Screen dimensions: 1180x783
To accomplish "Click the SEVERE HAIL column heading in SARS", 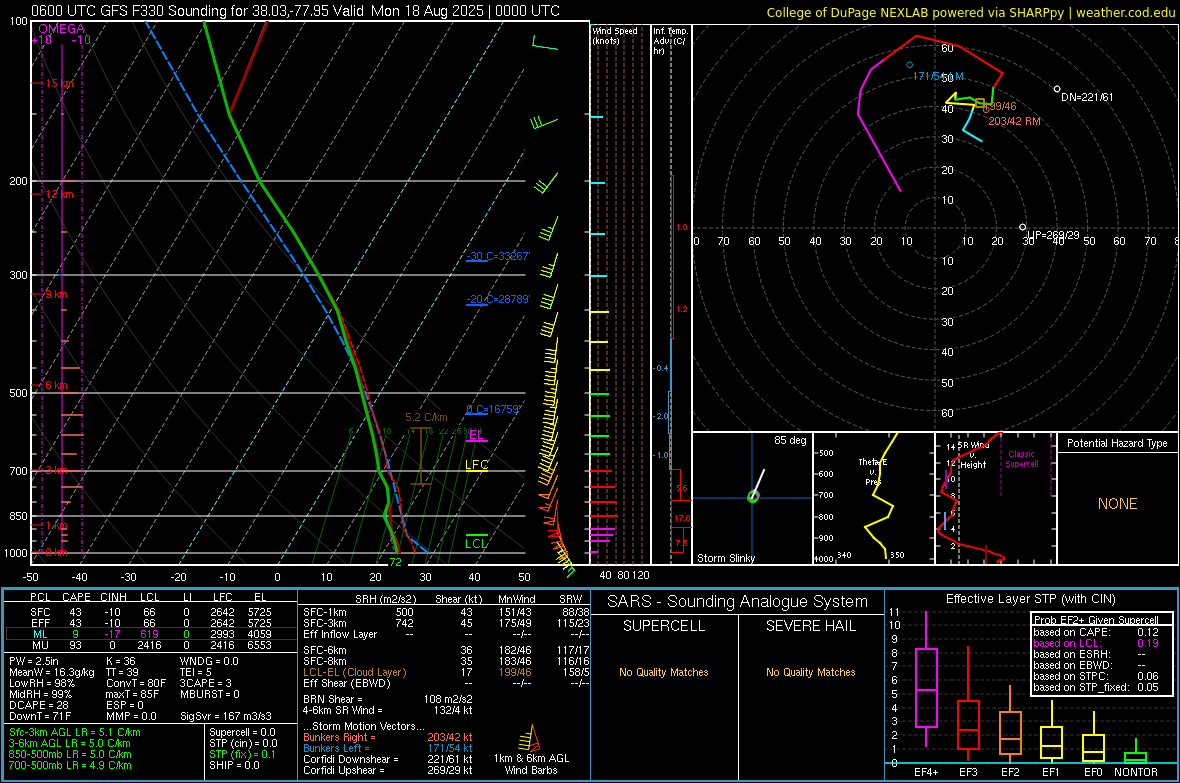I will pyautogui.click(x=810, y=626).
